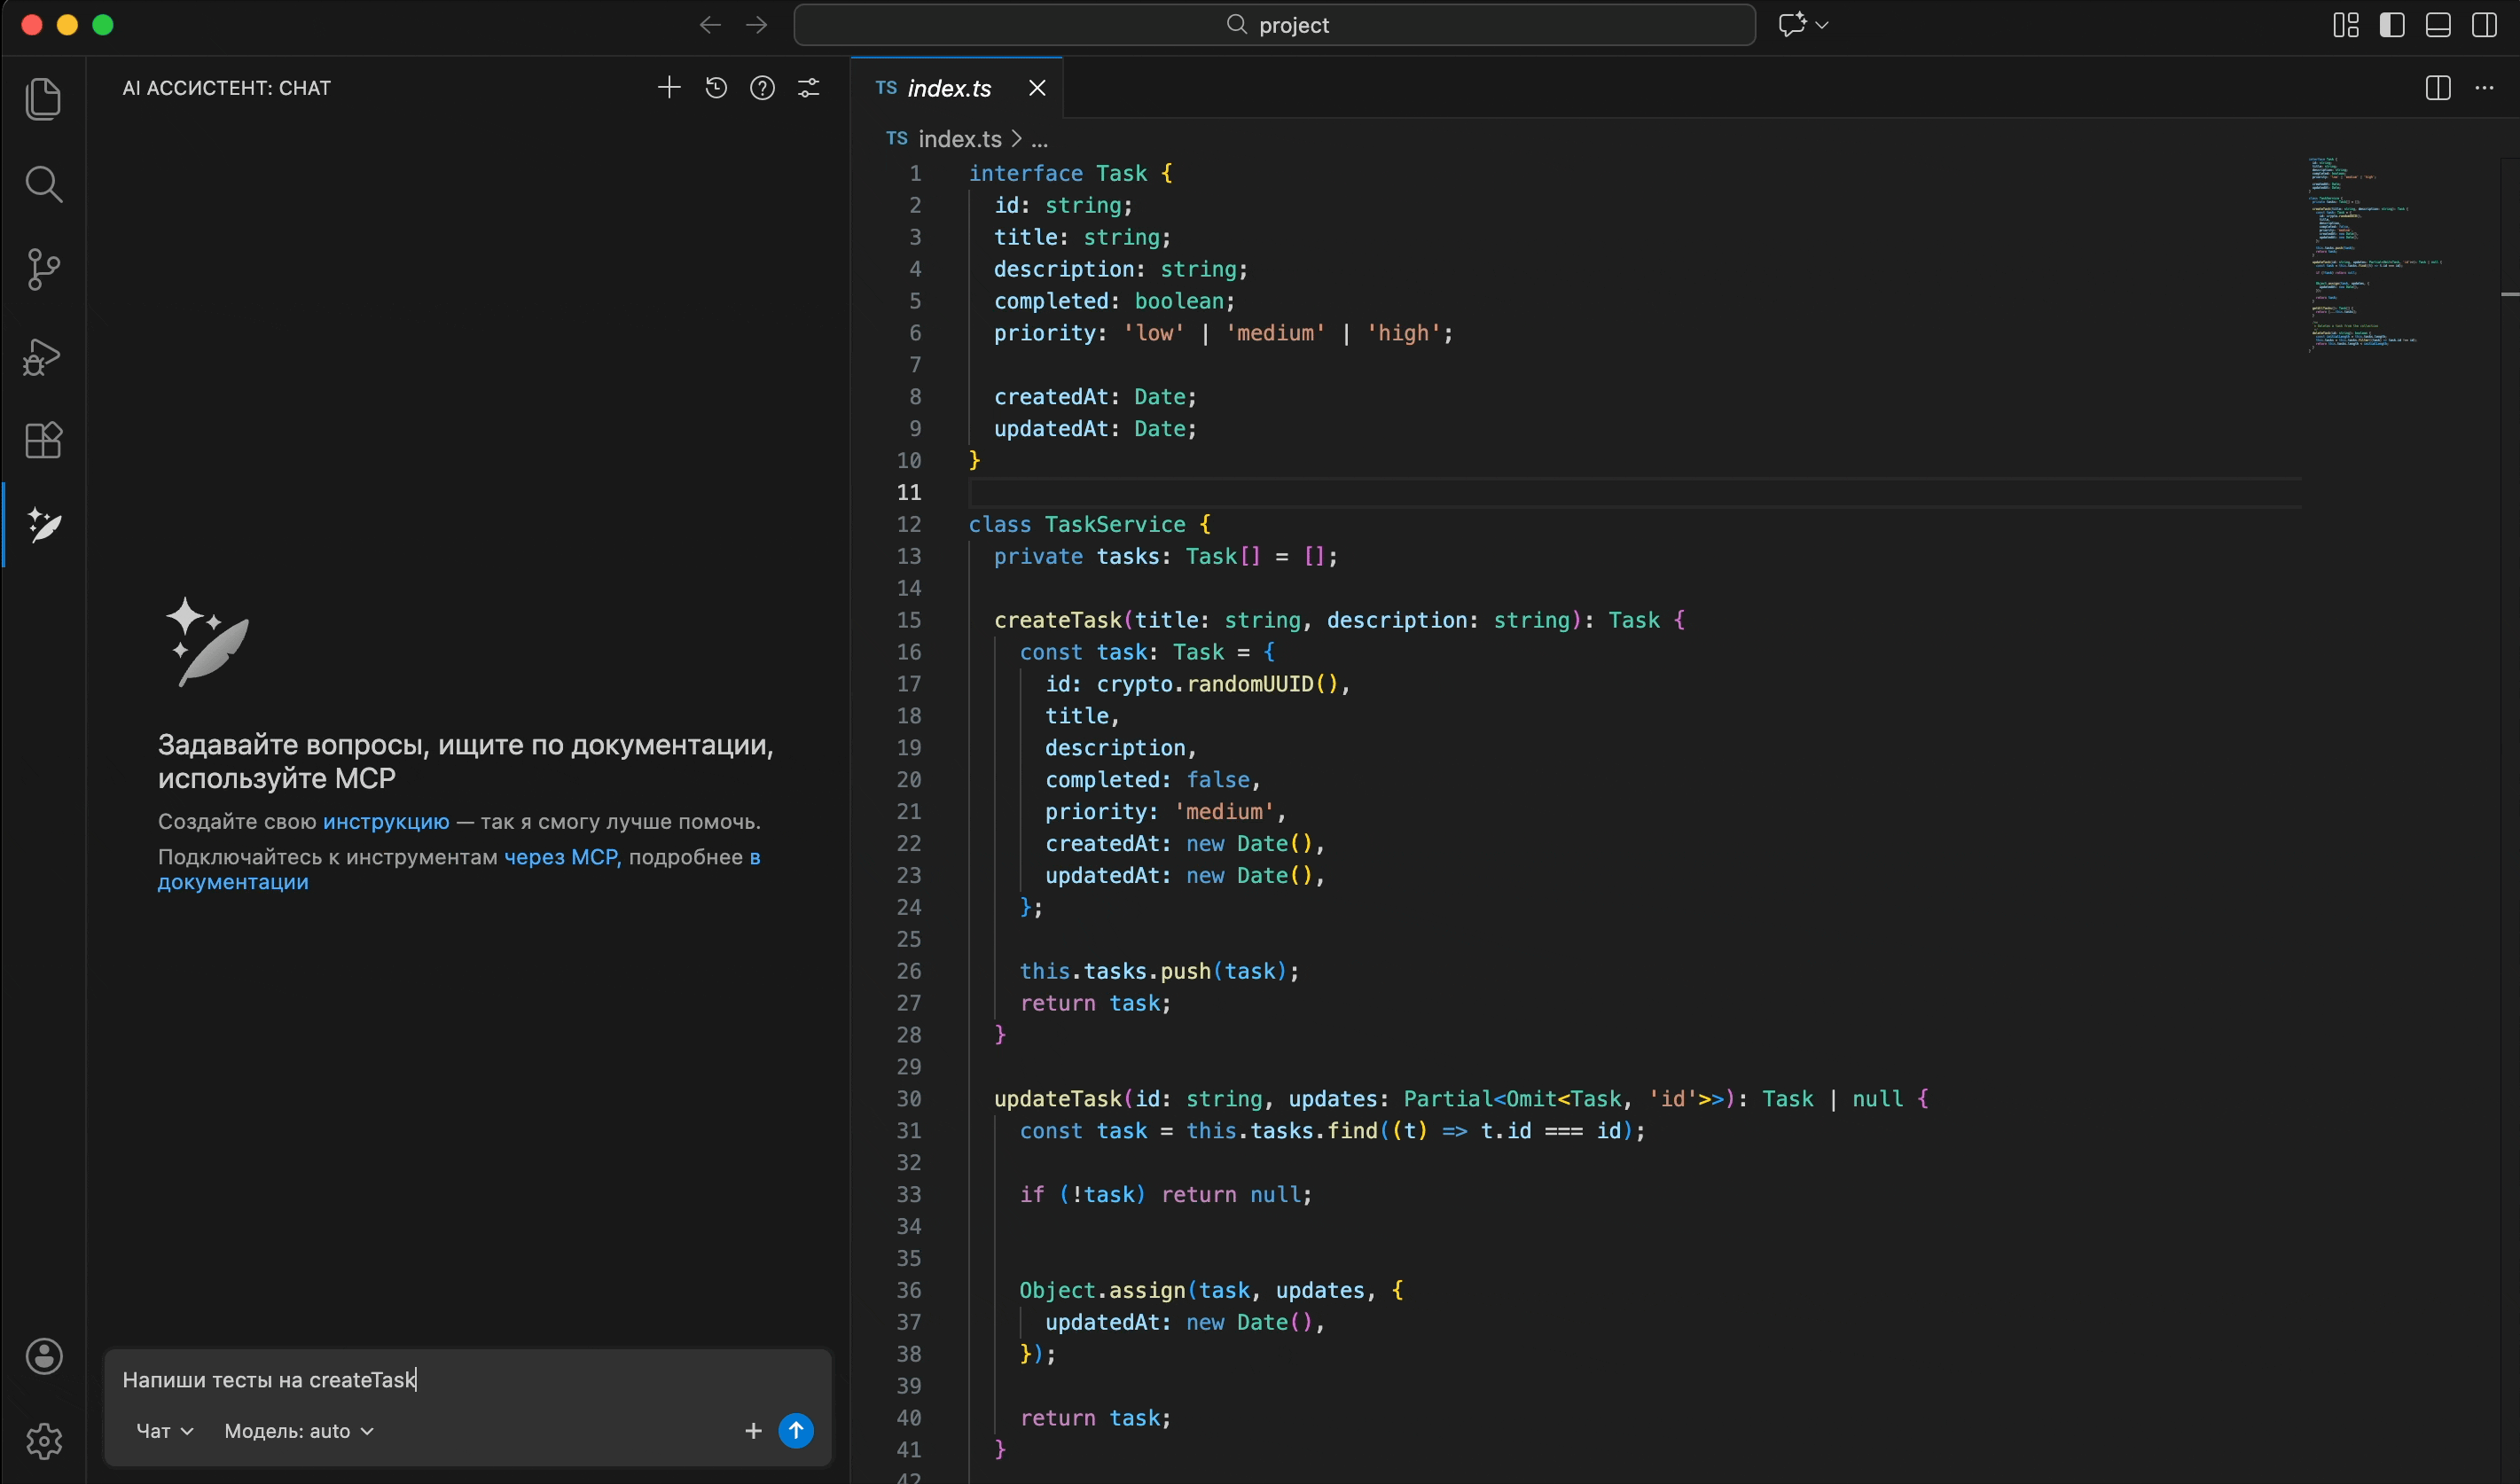Image resolution: width=2520 pixels, height=1484 pixels.
Task: Open chat settings sliders icon
Action: [809, 88]
